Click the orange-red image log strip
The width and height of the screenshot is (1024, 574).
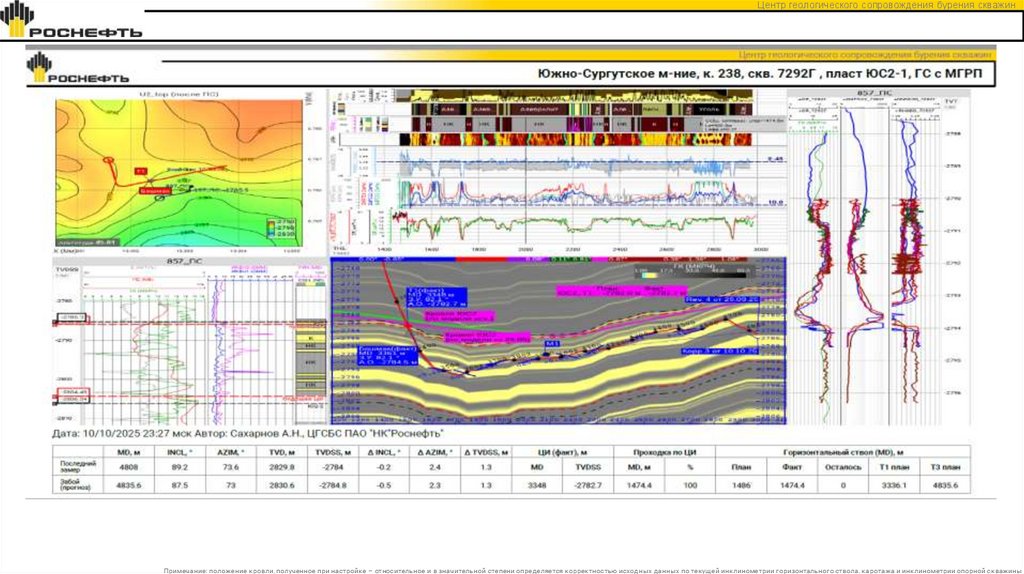(575, 139)
